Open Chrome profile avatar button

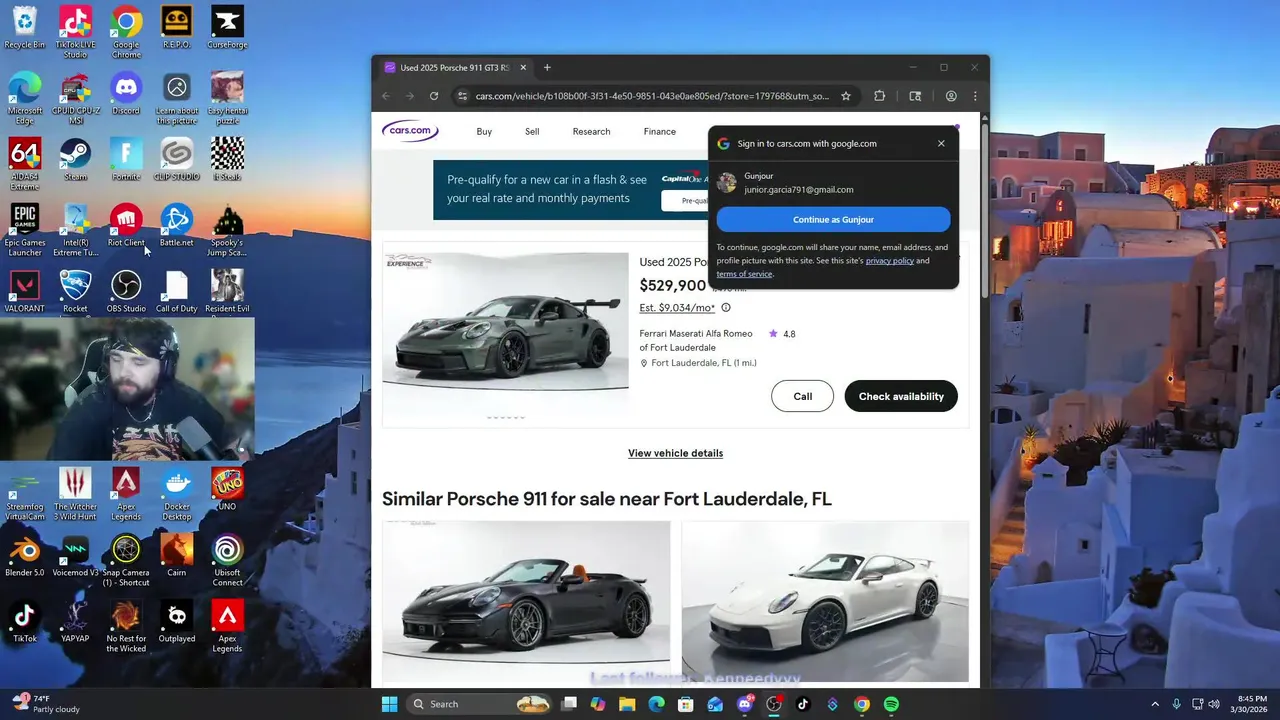coord(951,96)
